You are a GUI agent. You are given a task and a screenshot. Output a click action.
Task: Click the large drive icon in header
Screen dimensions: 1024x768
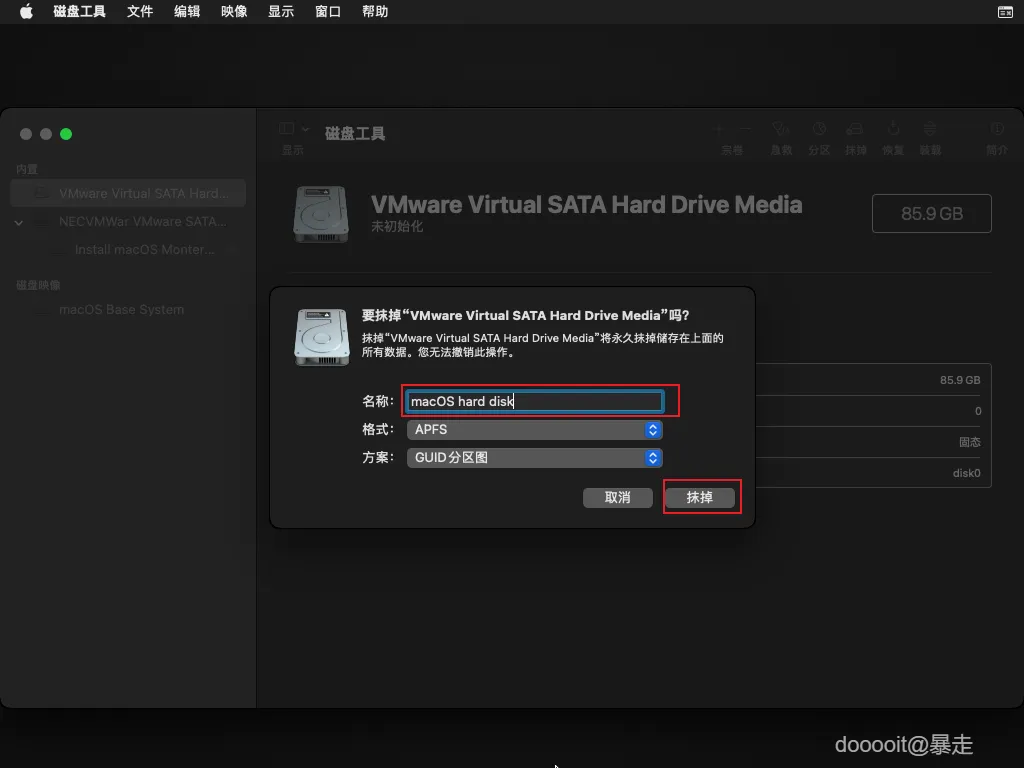[x=321, y=214]
